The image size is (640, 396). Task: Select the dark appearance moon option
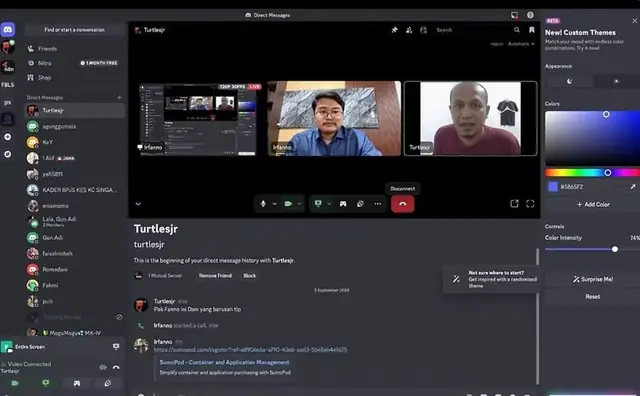click(569, 81)
